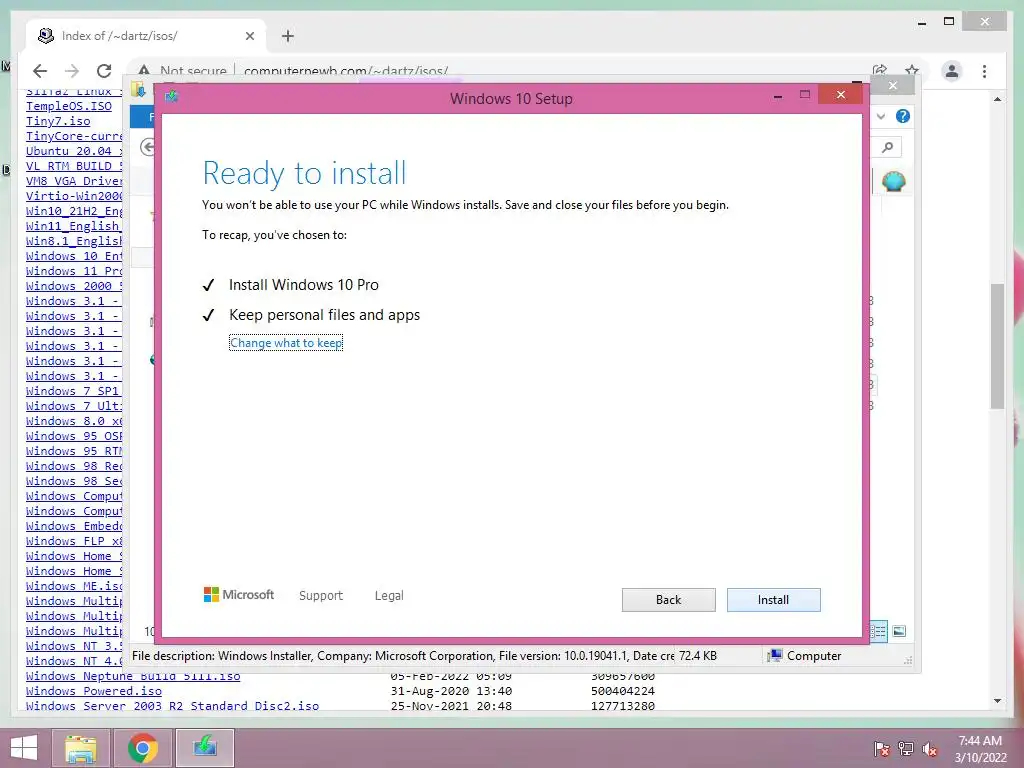Go back with the setup Back button
Image resolution: width=1024 pixels, height=768 pixels.
[x=668, y=600]
